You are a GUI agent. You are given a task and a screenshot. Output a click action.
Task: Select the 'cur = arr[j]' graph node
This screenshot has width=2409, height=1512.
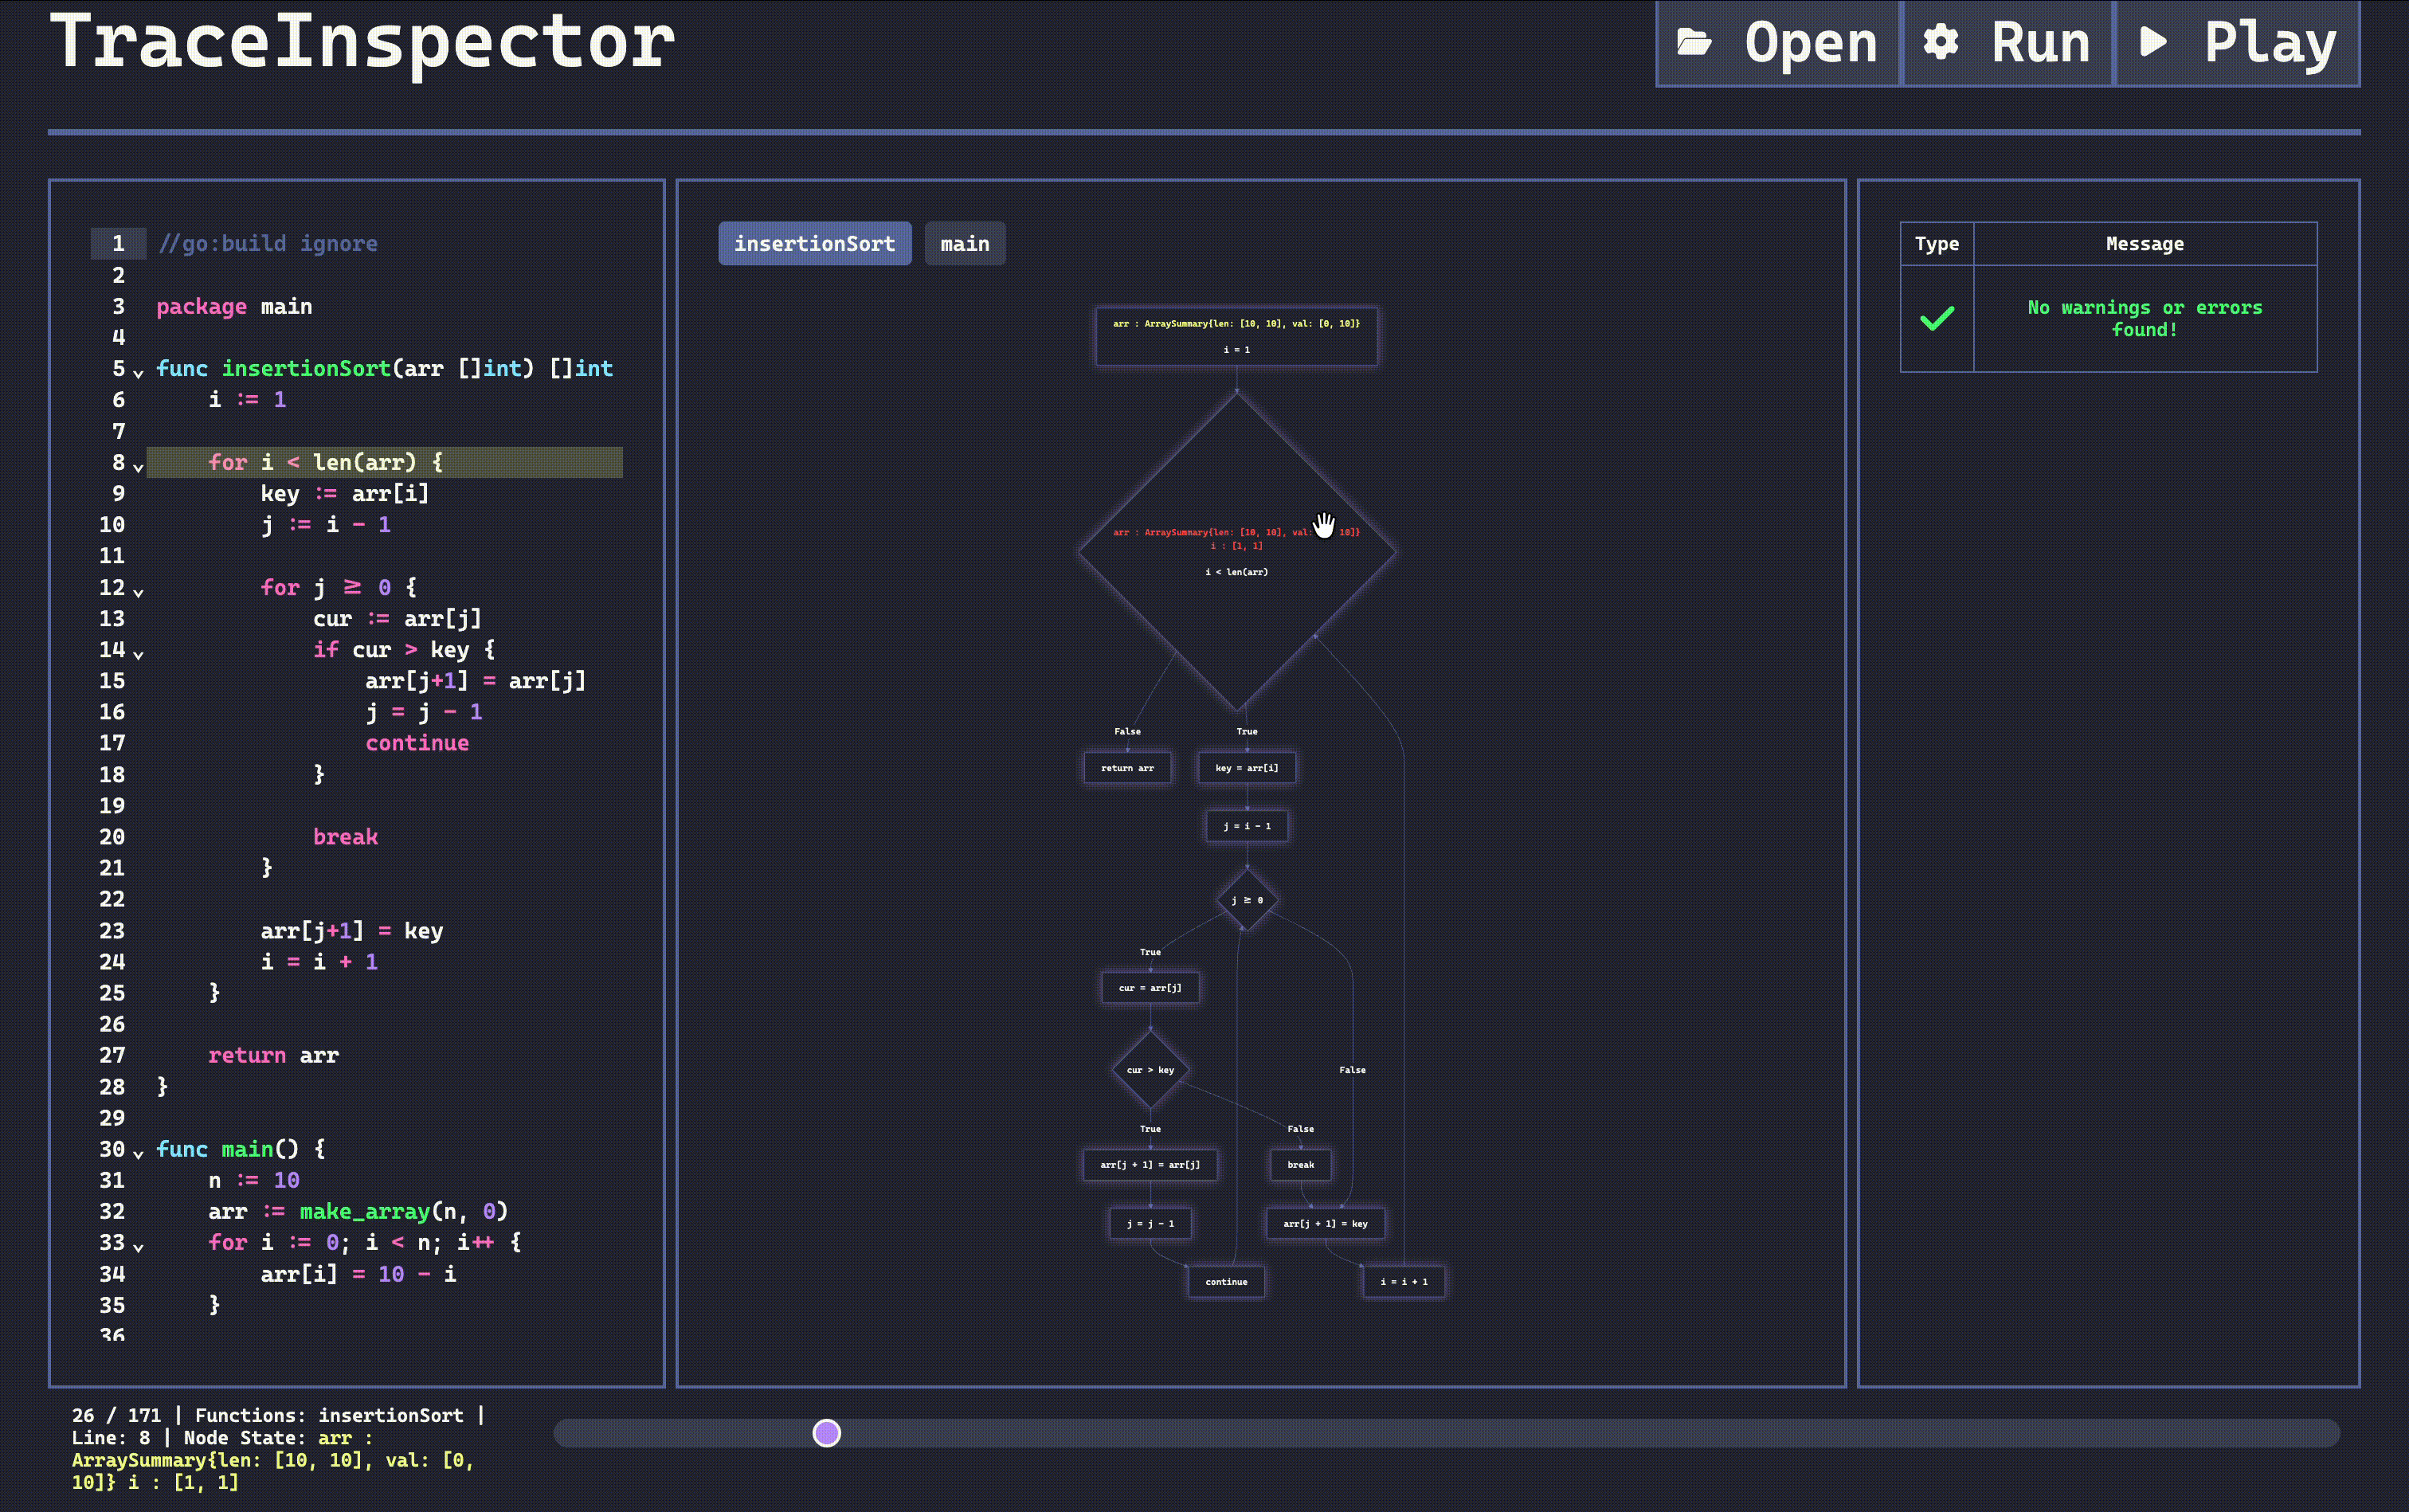pos(1150,988)
